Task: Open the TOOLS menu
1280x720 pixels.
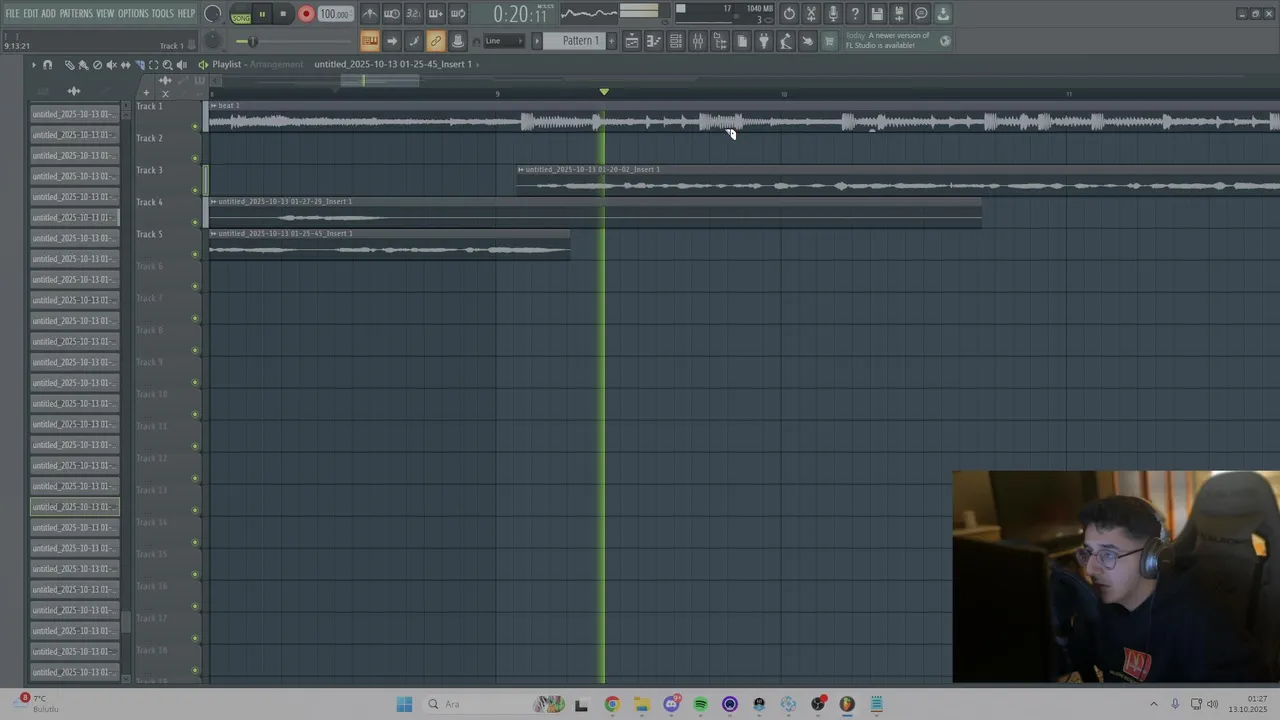Action: 163,14
